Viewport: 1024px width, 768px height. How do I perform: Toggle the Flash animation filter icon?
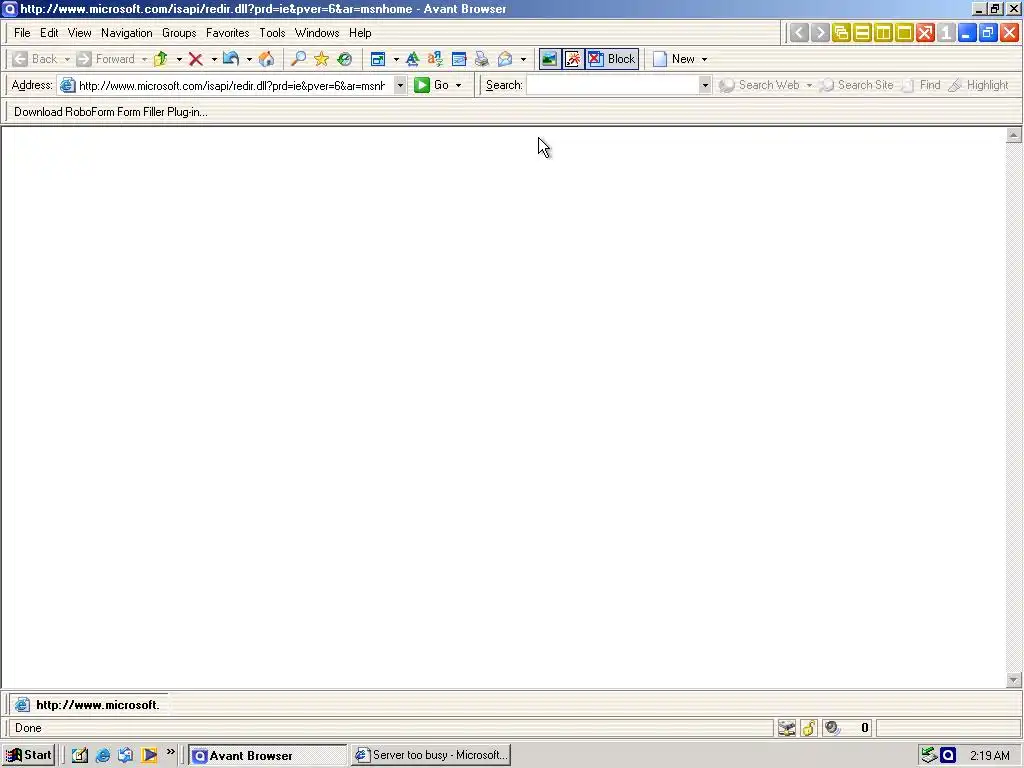(573, 59)
